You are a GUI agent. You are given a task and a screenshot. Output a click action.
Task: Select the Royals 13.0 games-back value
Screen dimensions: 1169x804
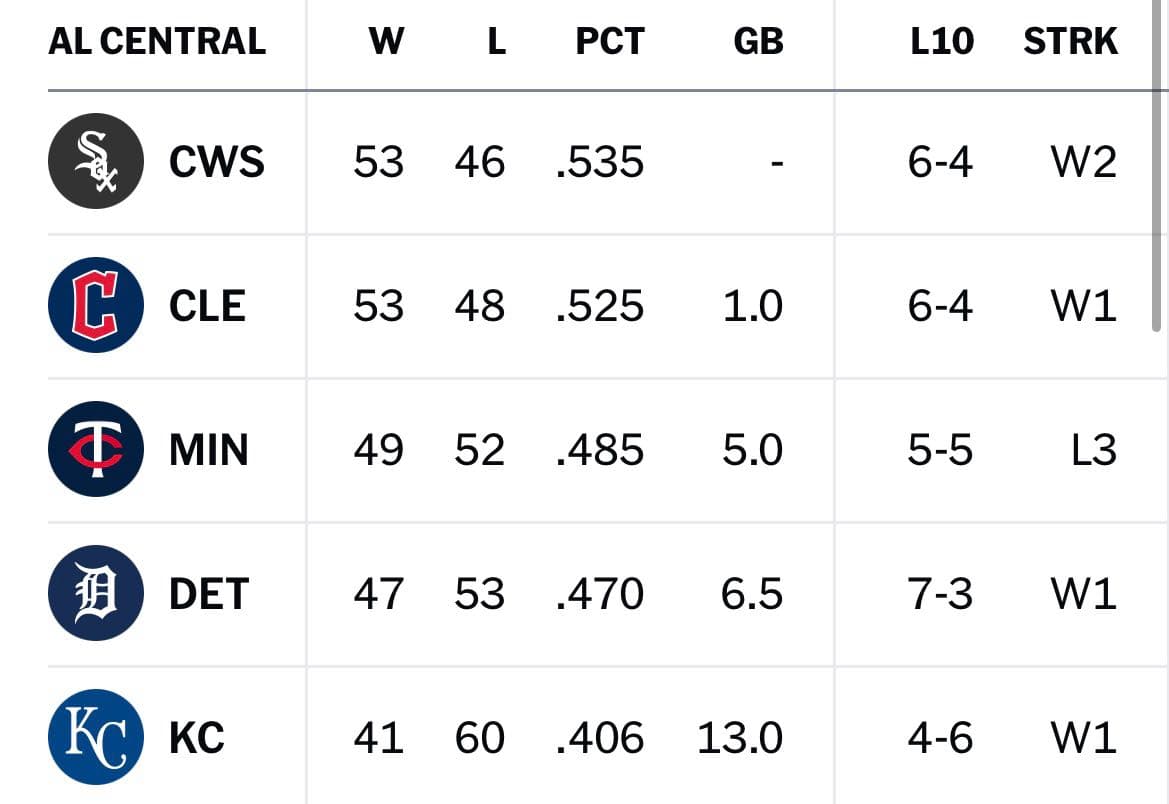740,738
